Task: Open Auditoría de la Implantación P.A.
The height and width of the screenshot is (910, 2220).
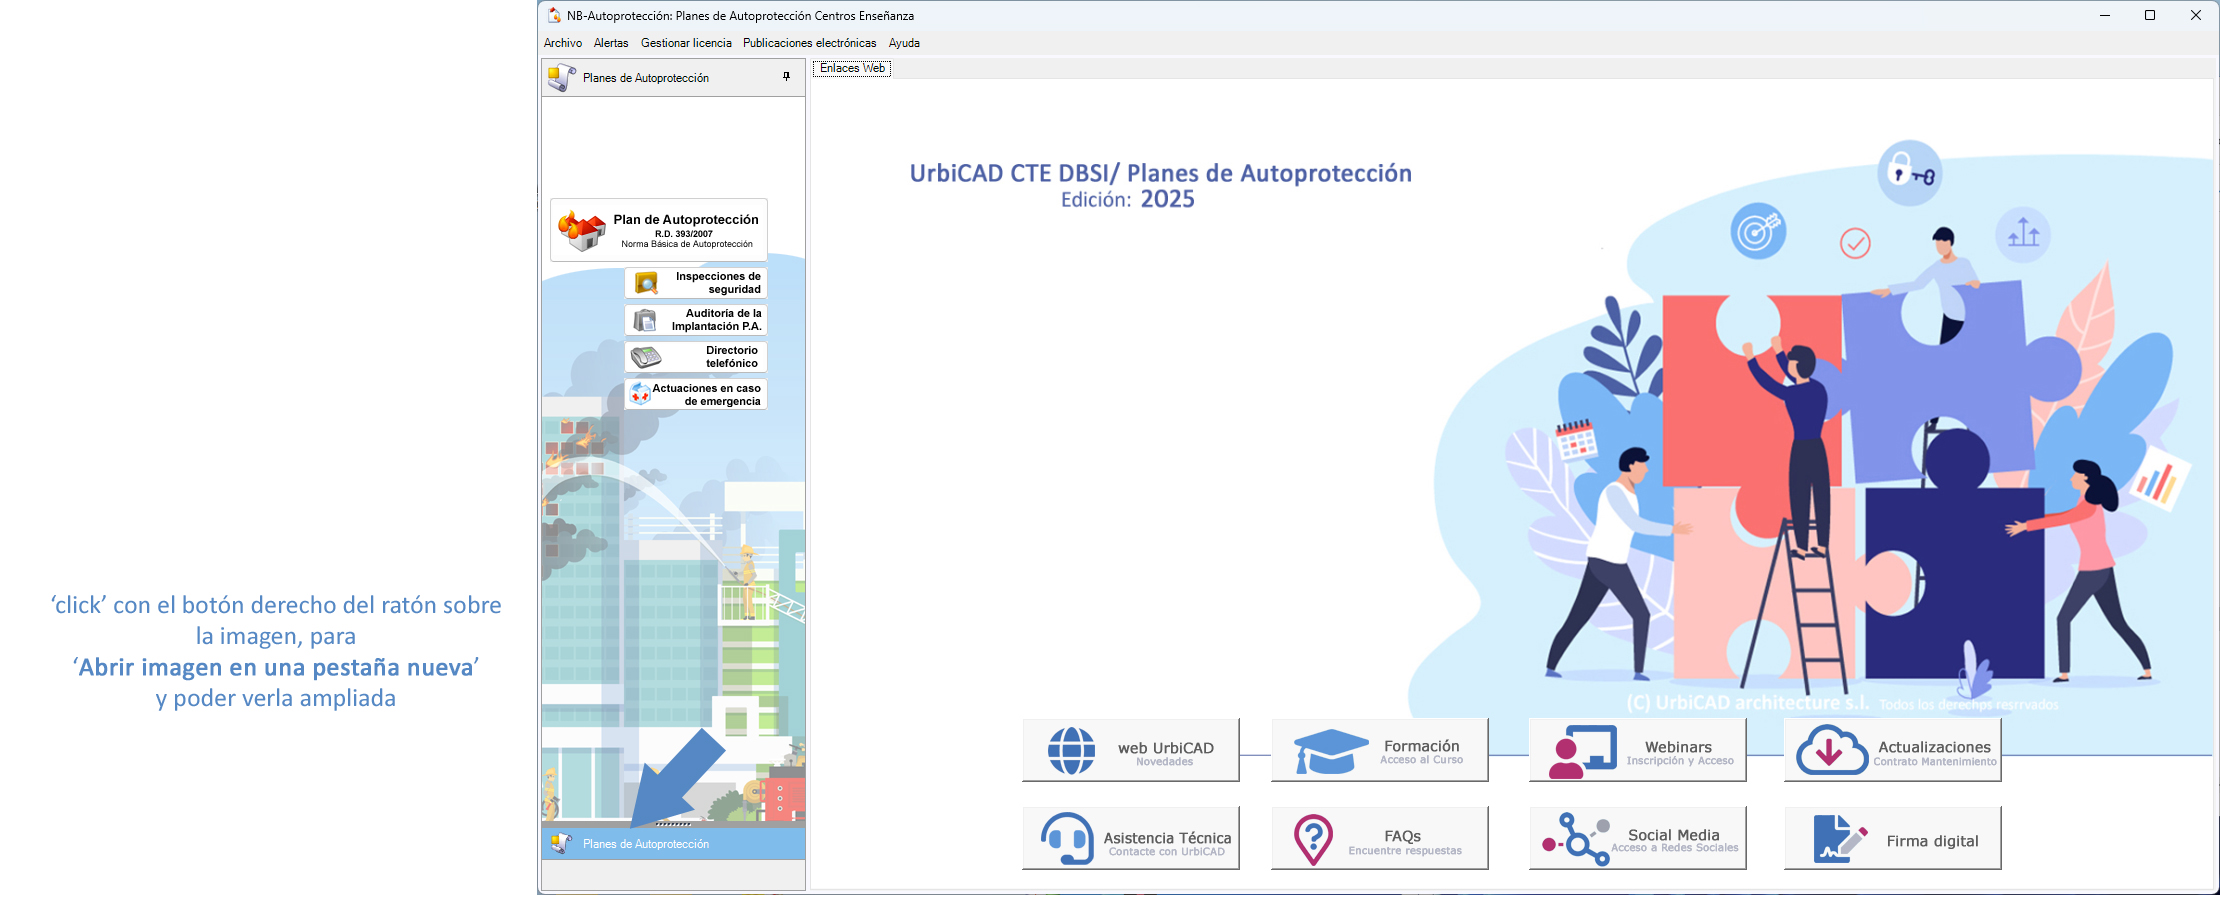Action: [696, 320]
